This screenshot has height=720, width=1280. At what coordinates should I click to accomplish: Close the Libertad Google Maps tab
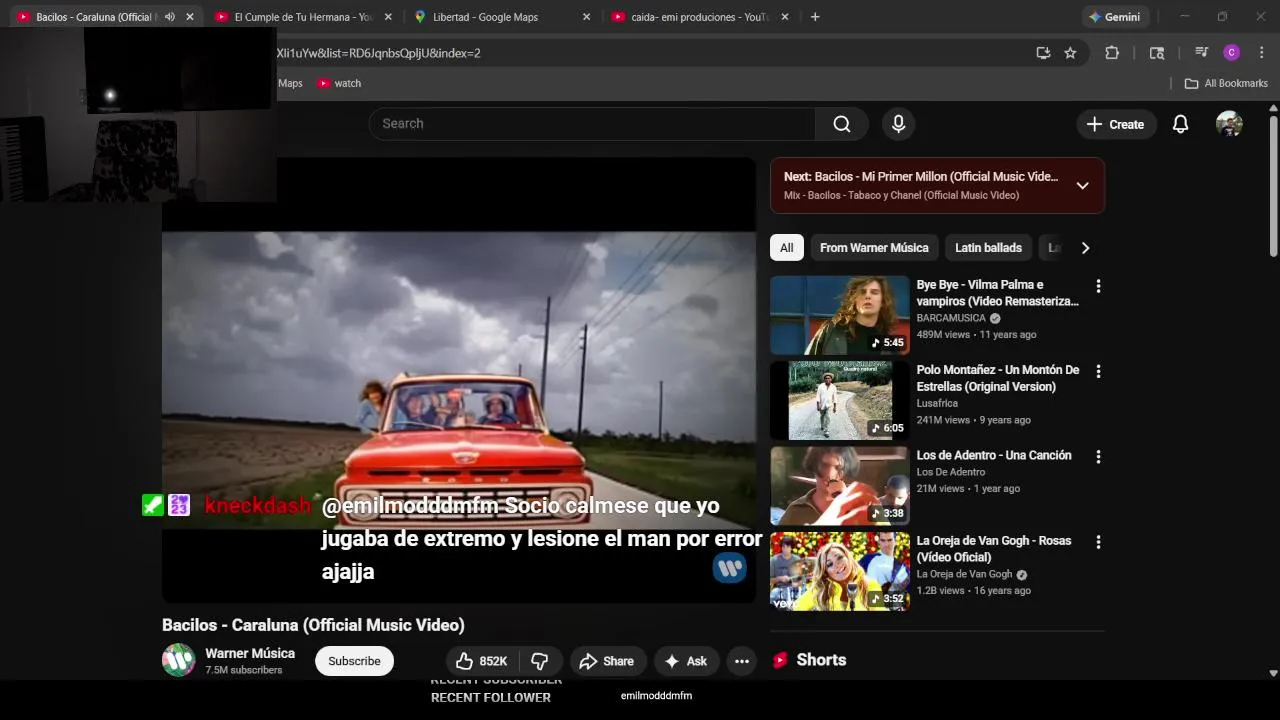pos(586,17)
